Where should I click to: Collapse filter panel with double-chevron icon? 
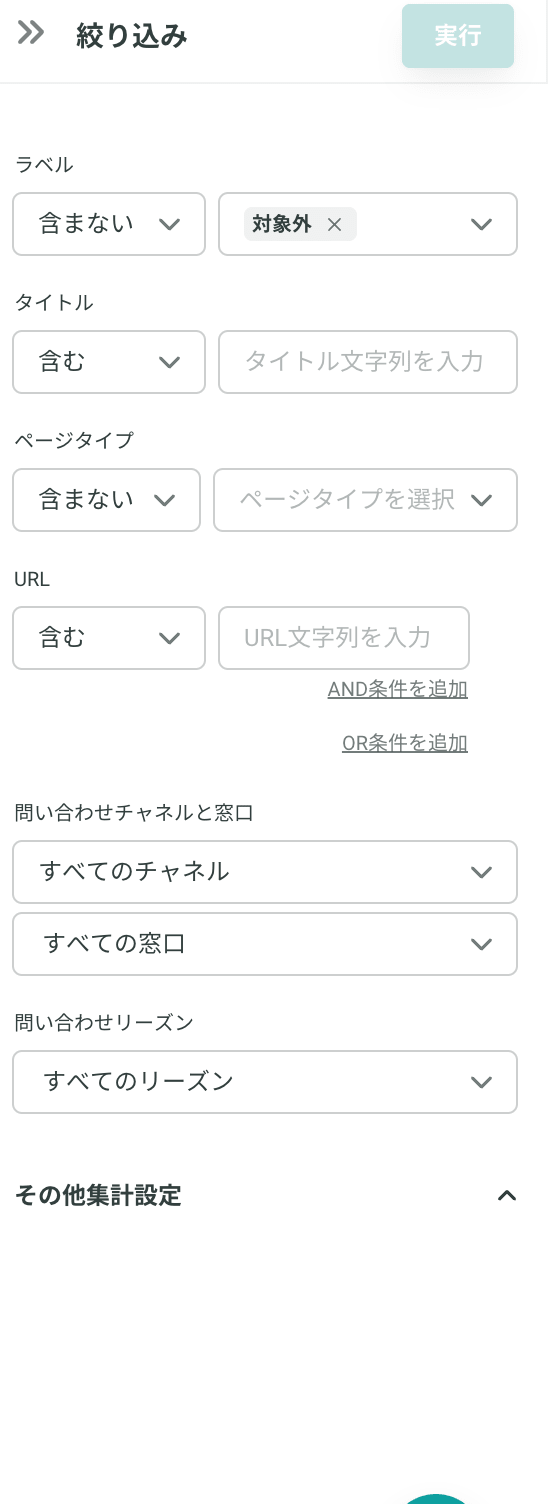(x=31, y=33)
